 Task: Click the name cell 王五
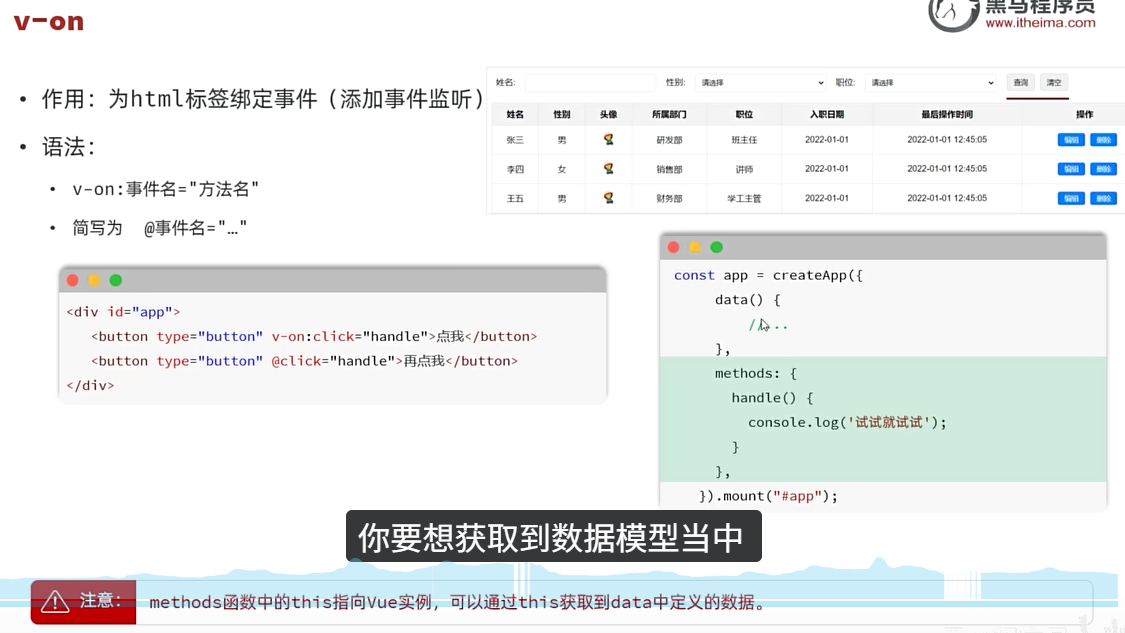pos(515,198)
